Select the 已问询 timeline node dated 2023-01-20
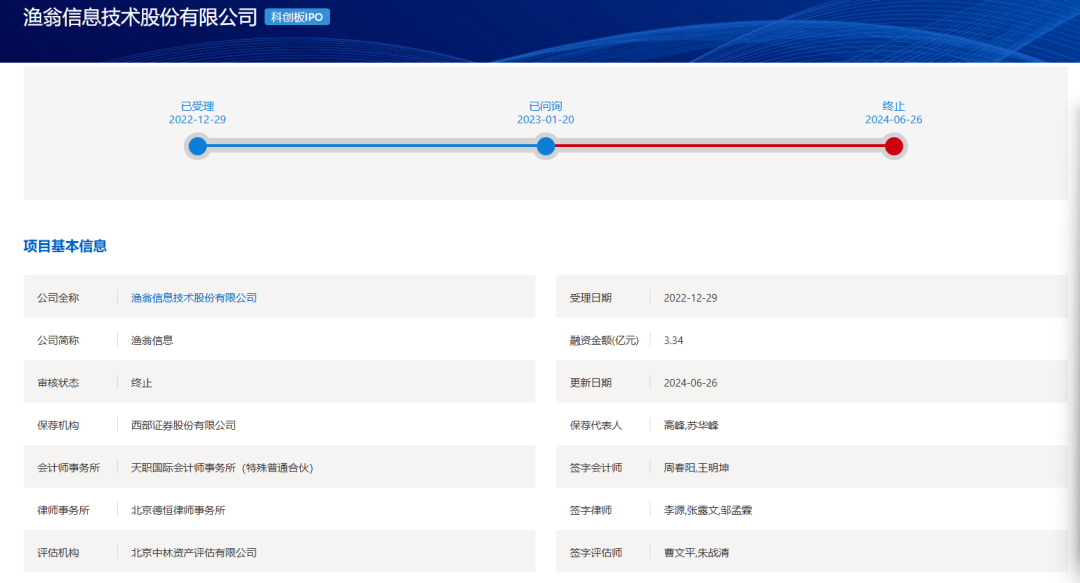The width and height of the screenshot is (1080, 583). click(x=546, y=146)
